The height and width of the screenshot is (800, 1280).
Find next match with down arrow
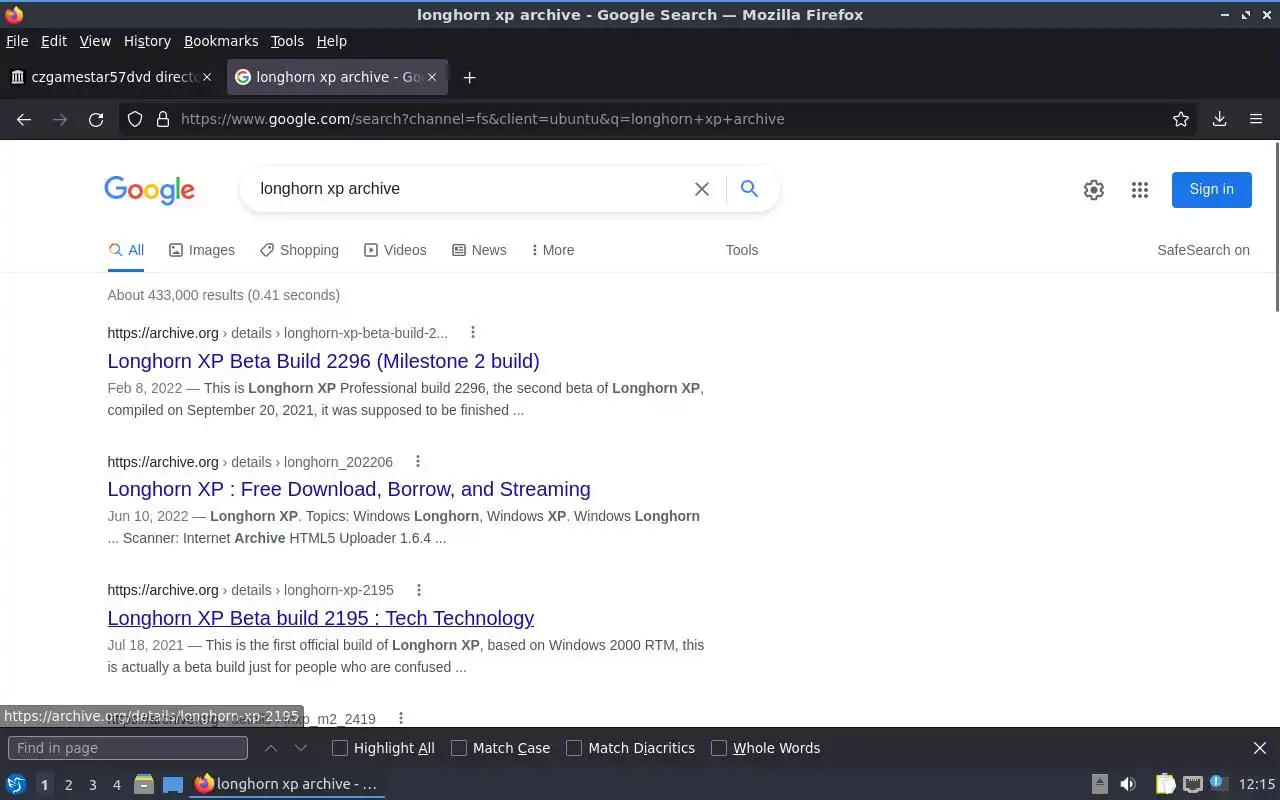(301, 748)
